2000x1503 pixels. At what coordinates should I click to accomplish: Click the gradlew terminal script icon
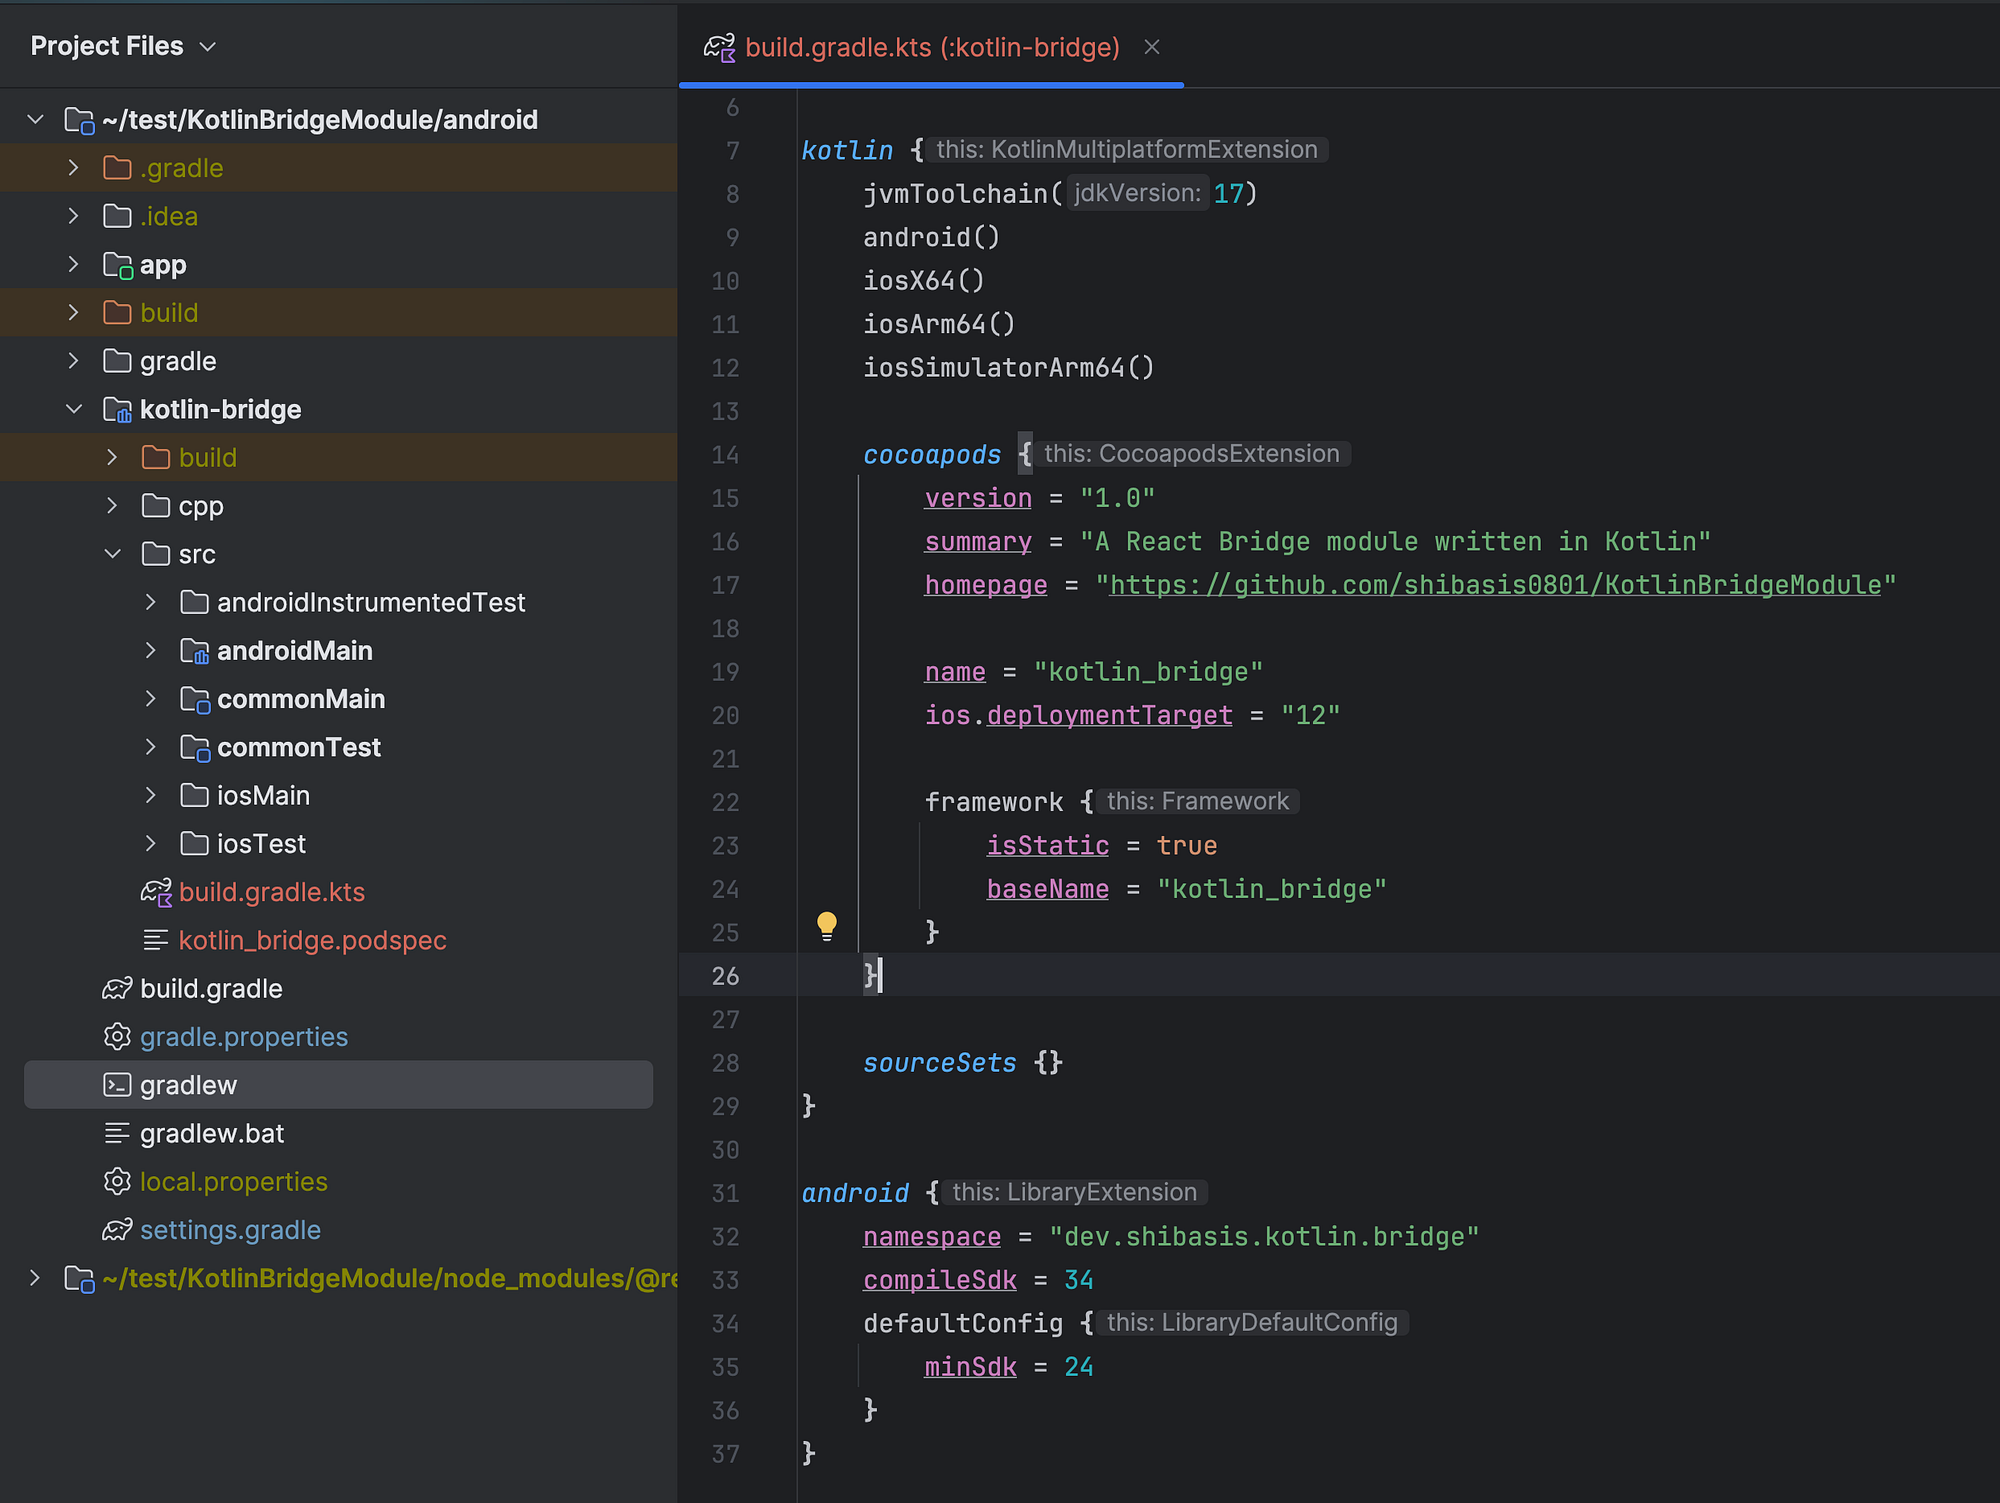click(117, 1085)
